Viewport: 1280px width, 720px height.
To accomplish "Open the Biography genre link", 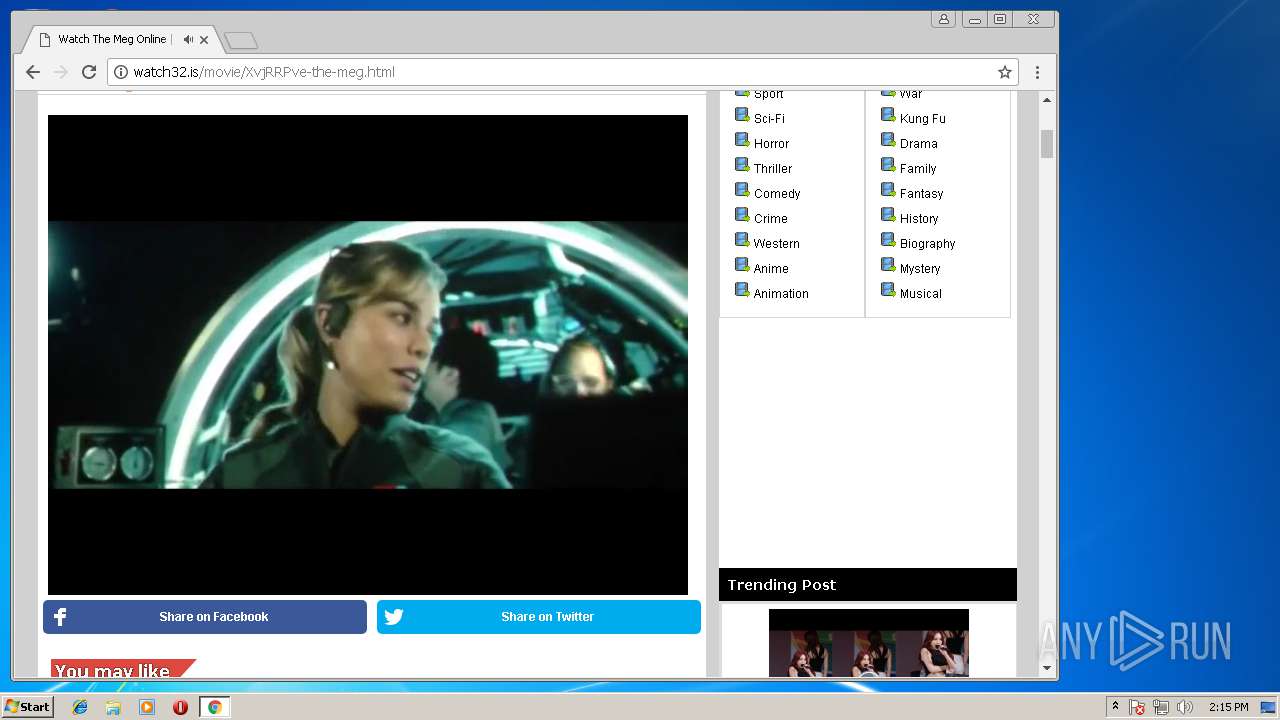I will [x=928, y=244].
